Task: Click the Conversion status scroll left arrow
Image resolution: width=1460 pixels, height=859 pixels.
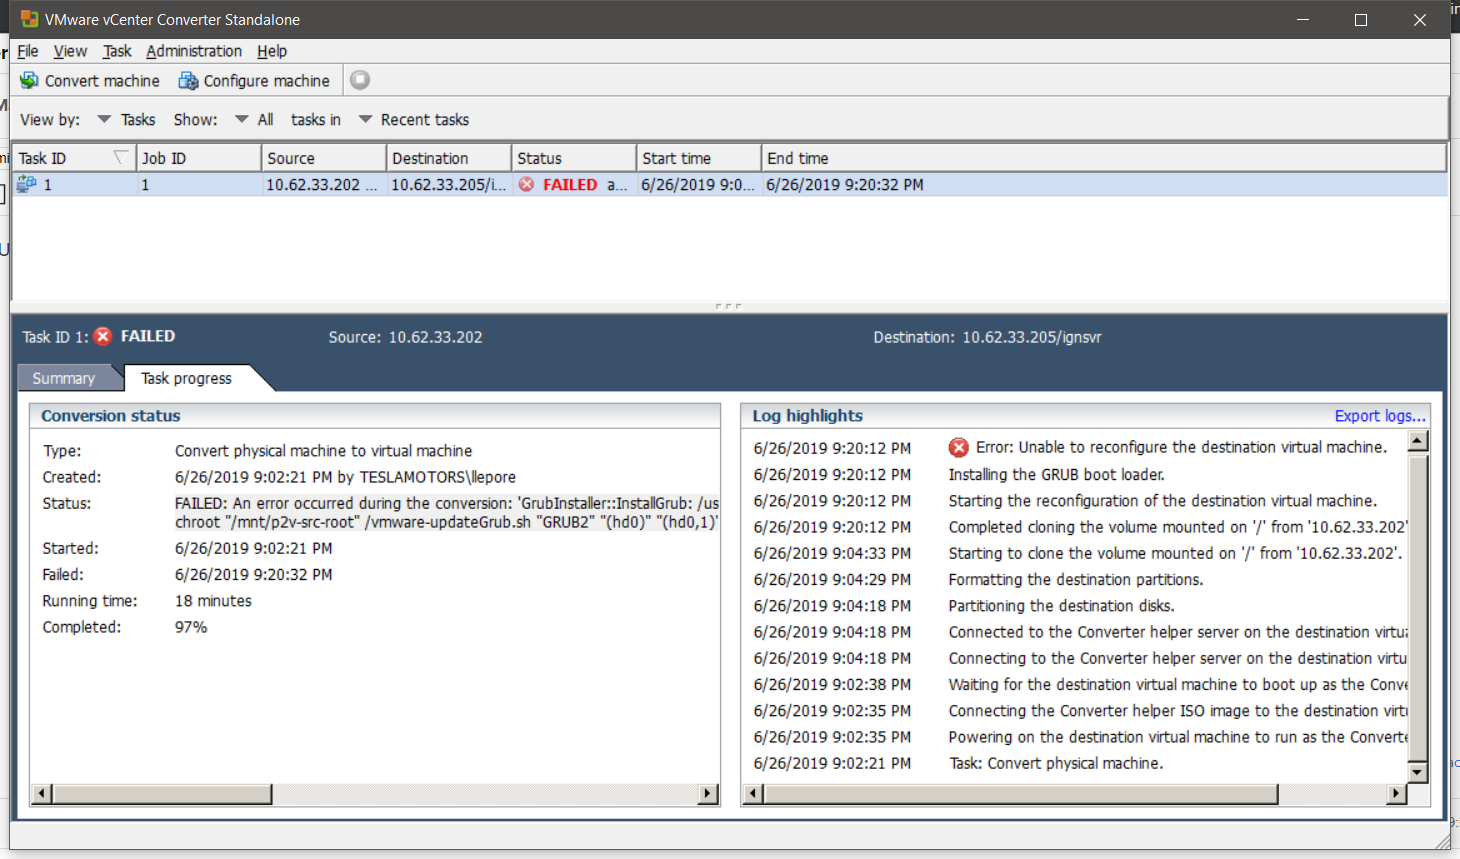Action: coord(41,794)
